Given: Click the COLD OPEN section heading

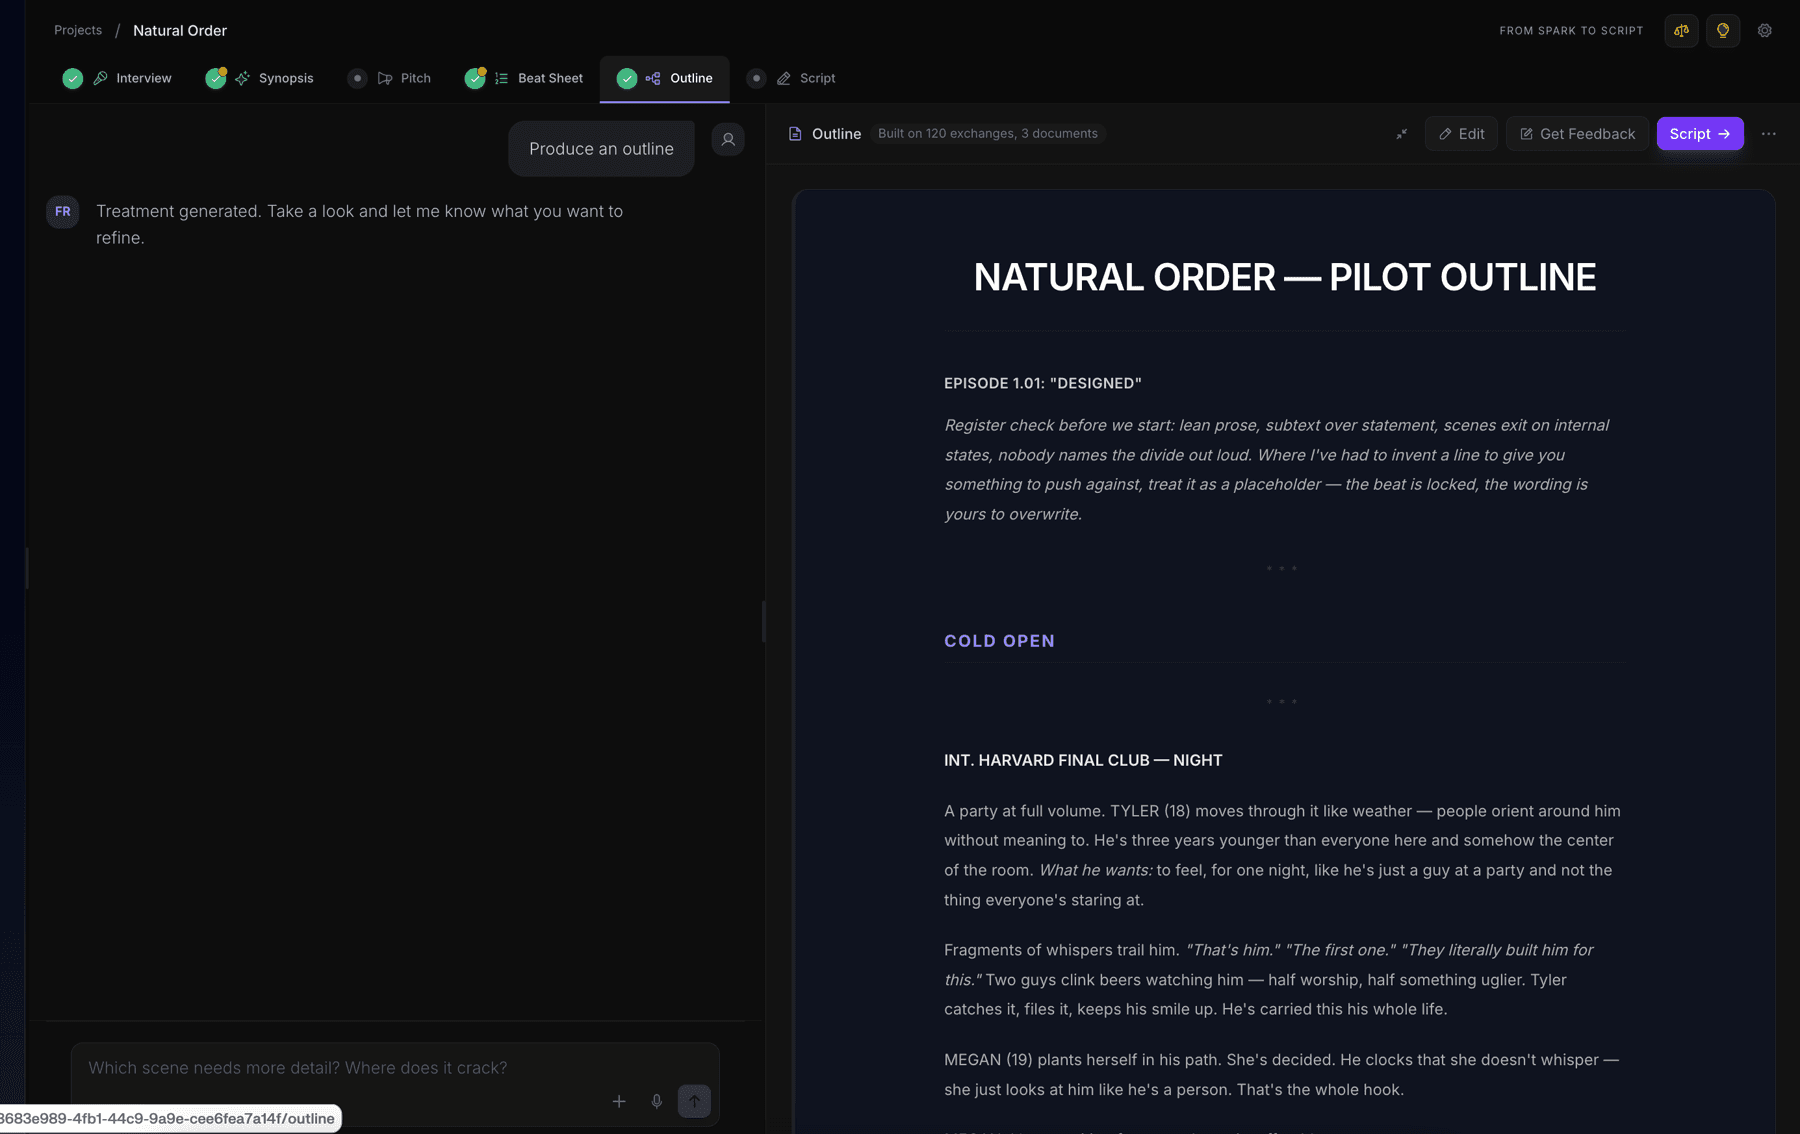Looking at the screenshot, I should pyautogui.click(x=999, y=641).
